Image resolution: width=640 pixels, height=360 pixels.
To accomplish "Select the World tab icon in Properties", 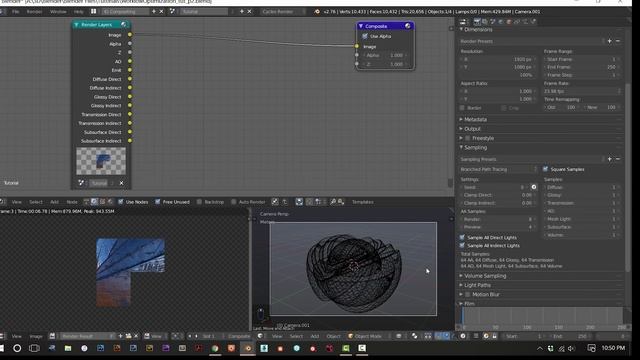I will tap(501, 21).
